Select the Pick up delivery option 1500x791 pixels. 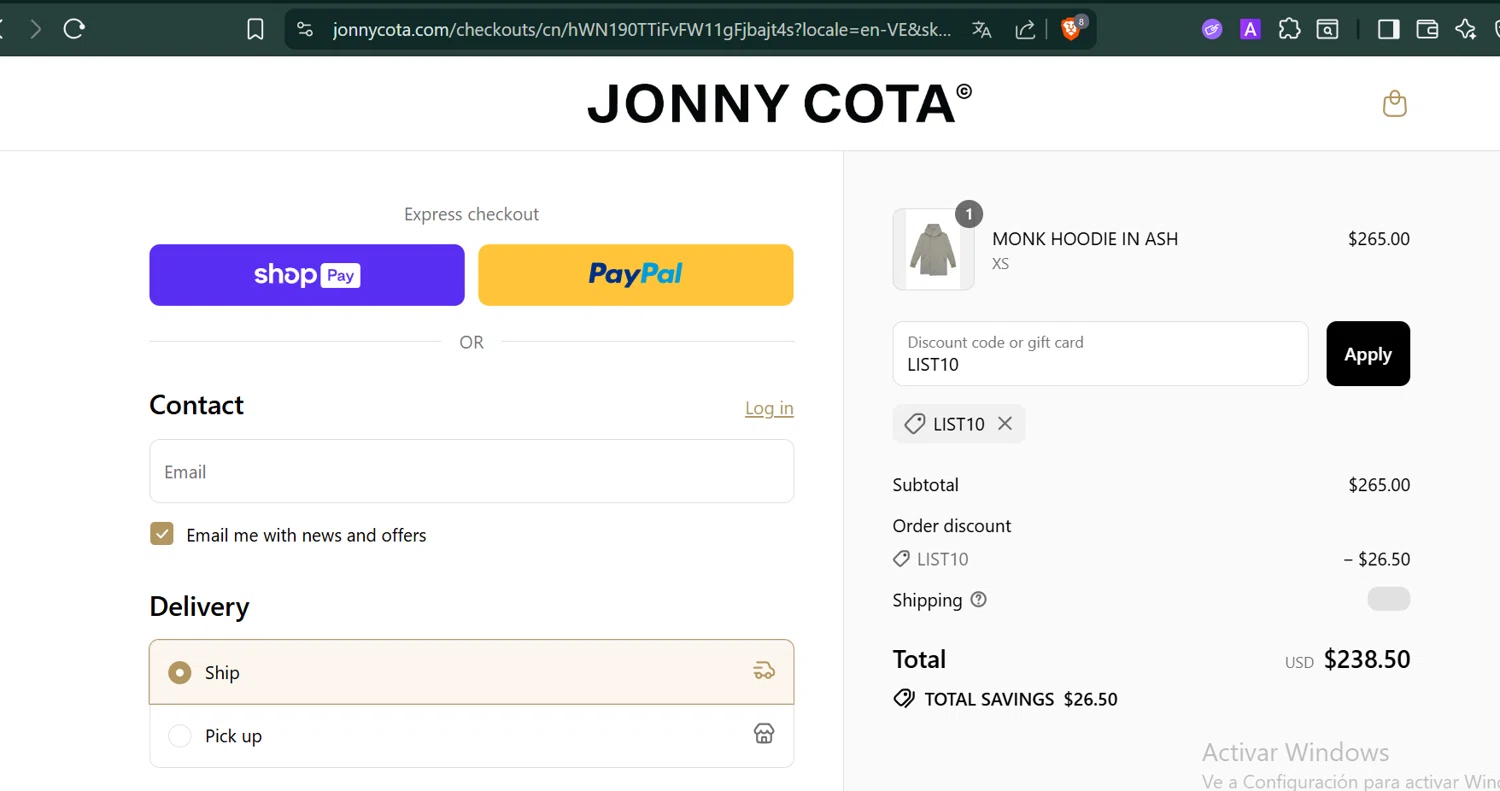point(471,736)
